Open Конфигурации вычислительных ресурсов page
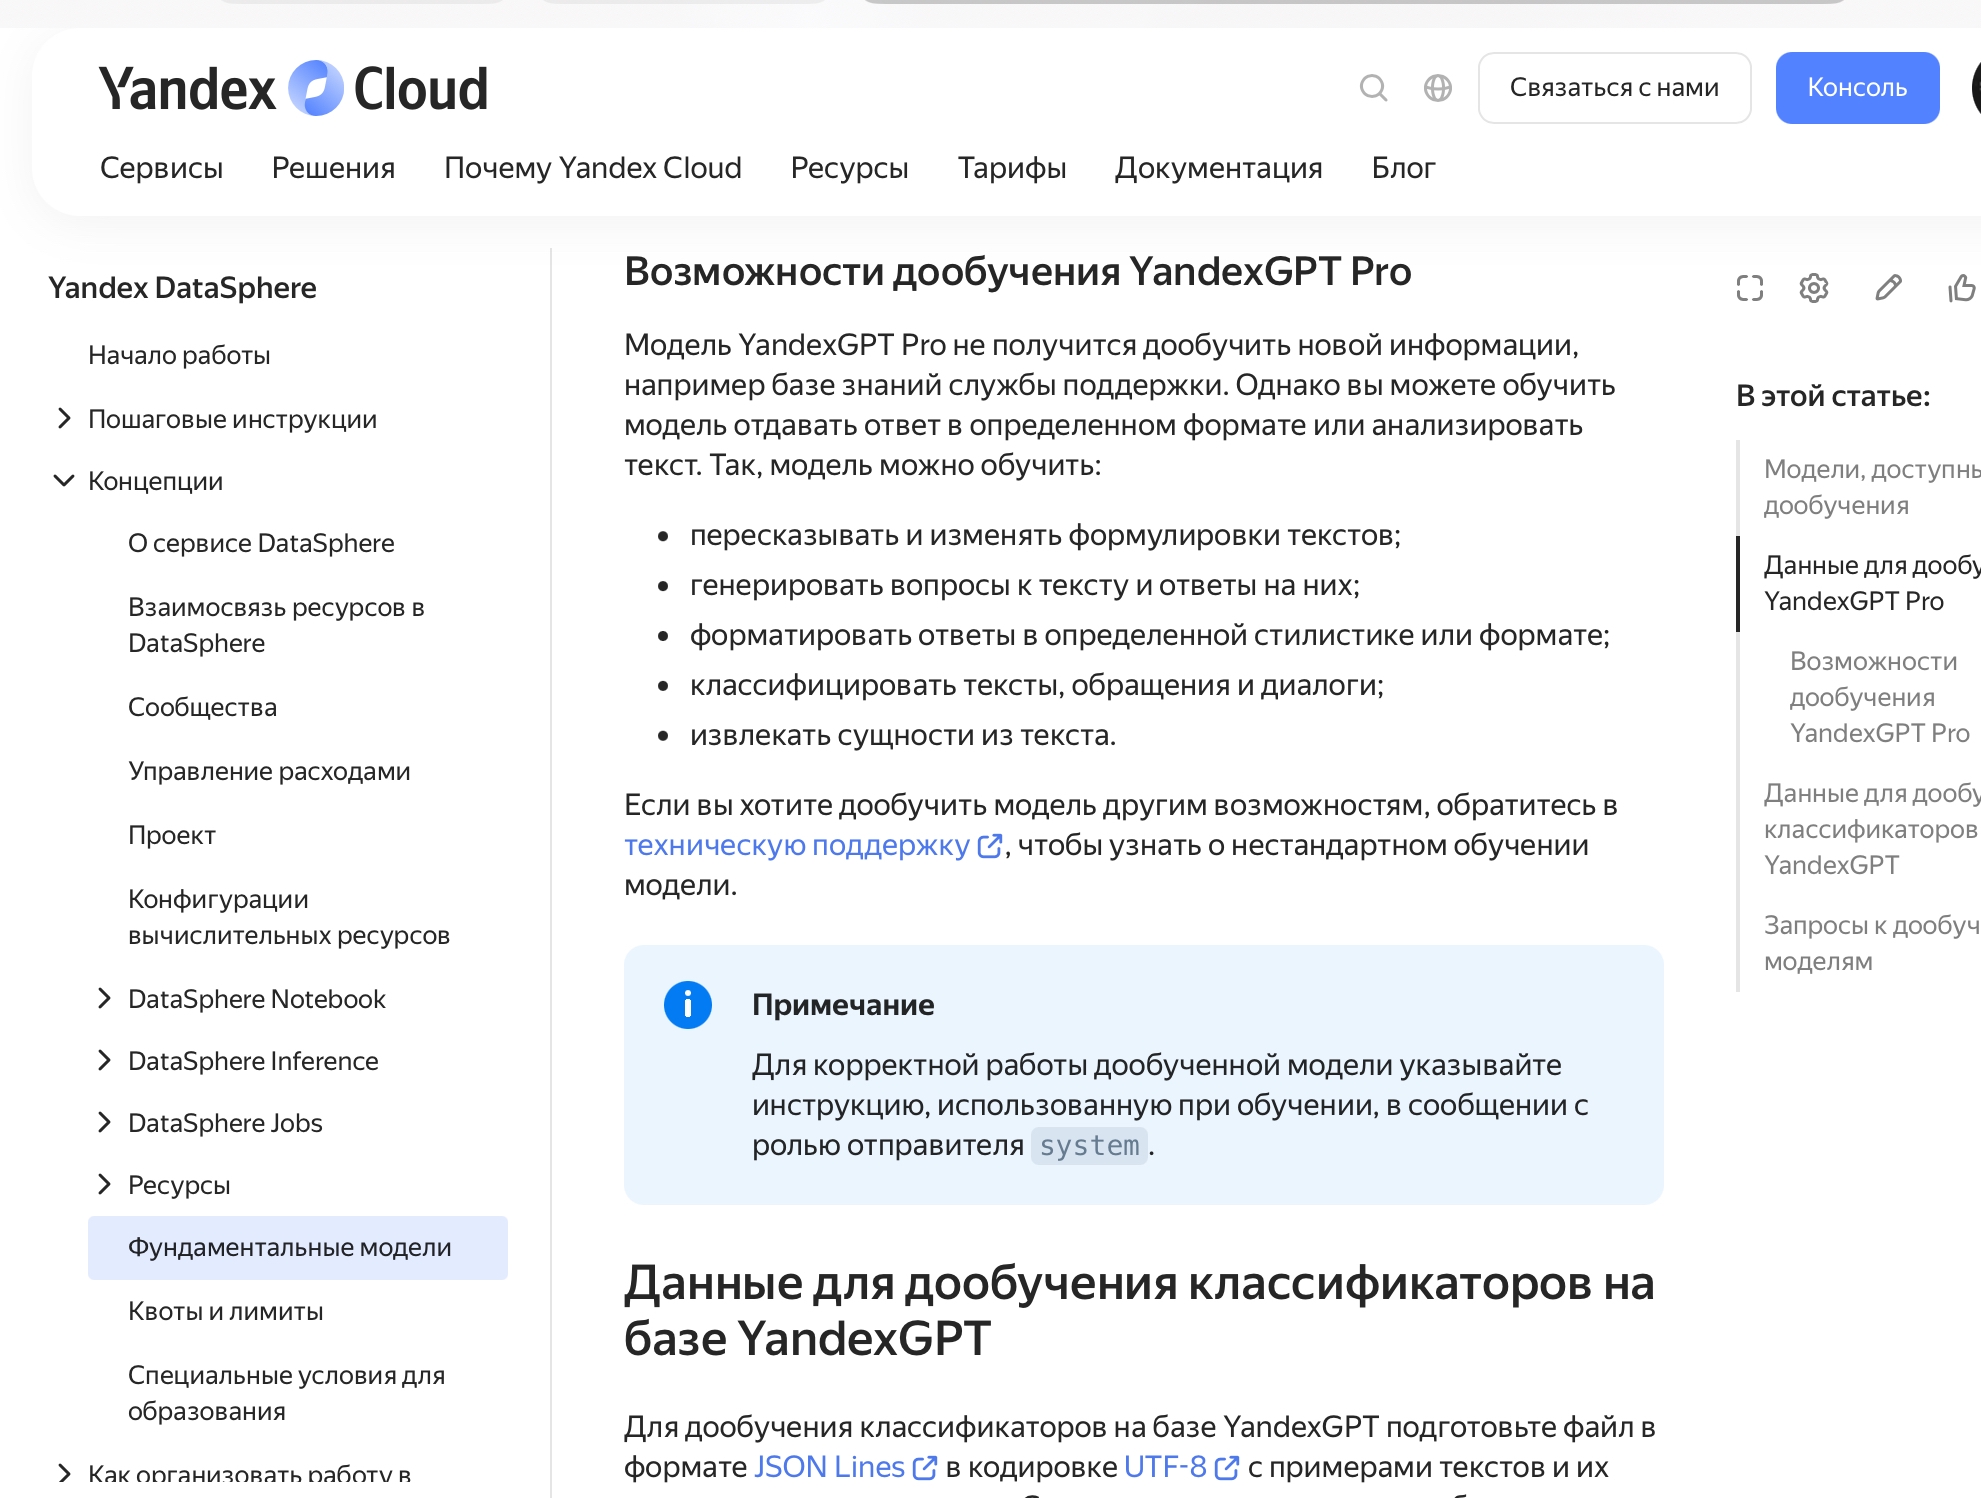Viewport: 1981px width, 1498px height. [x=289, y=917]
